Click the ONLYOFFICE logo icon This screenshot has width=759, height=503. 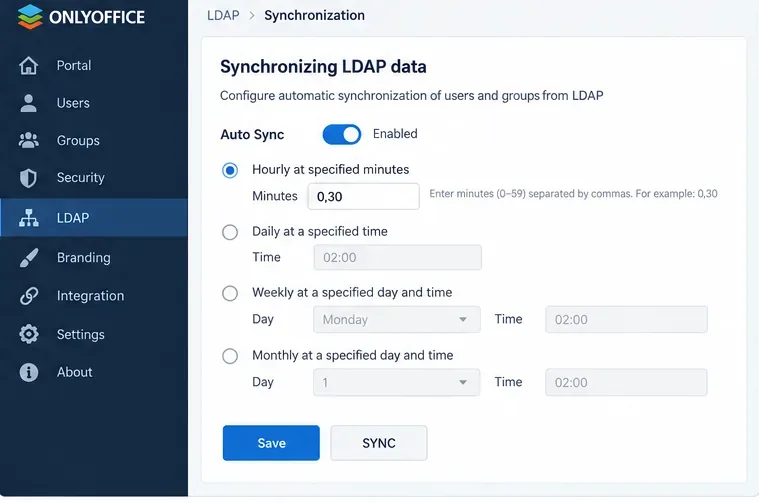coord(30,16)
